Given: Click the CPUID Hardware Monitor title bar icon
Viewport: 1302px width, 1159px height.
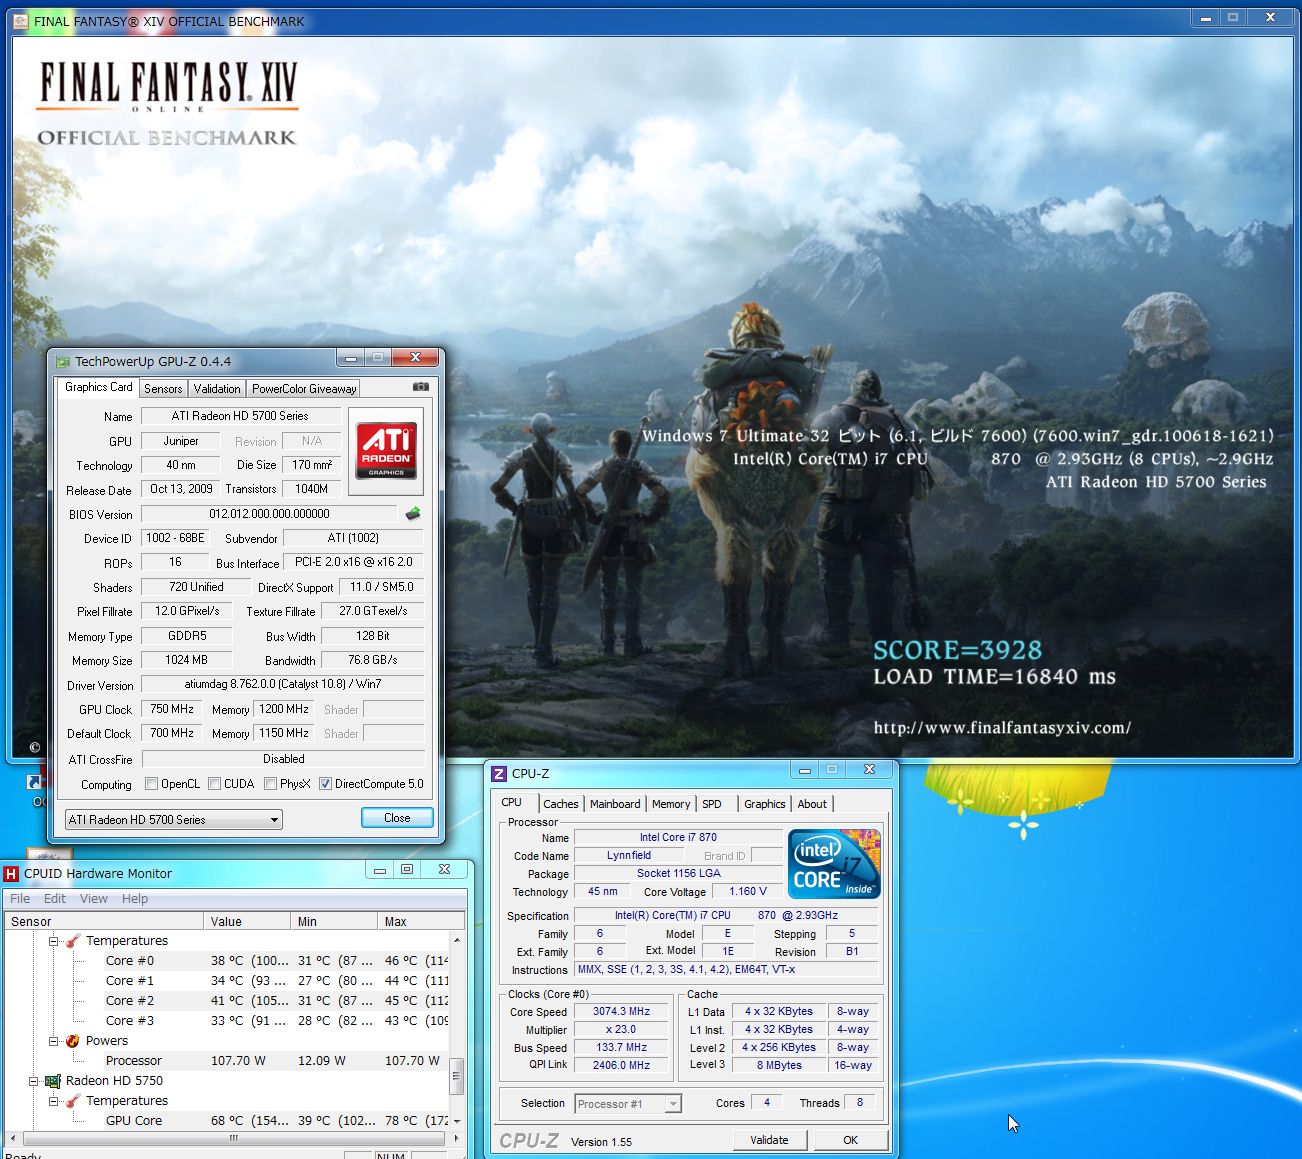Looking at the screenshot, I should point(12,873).
